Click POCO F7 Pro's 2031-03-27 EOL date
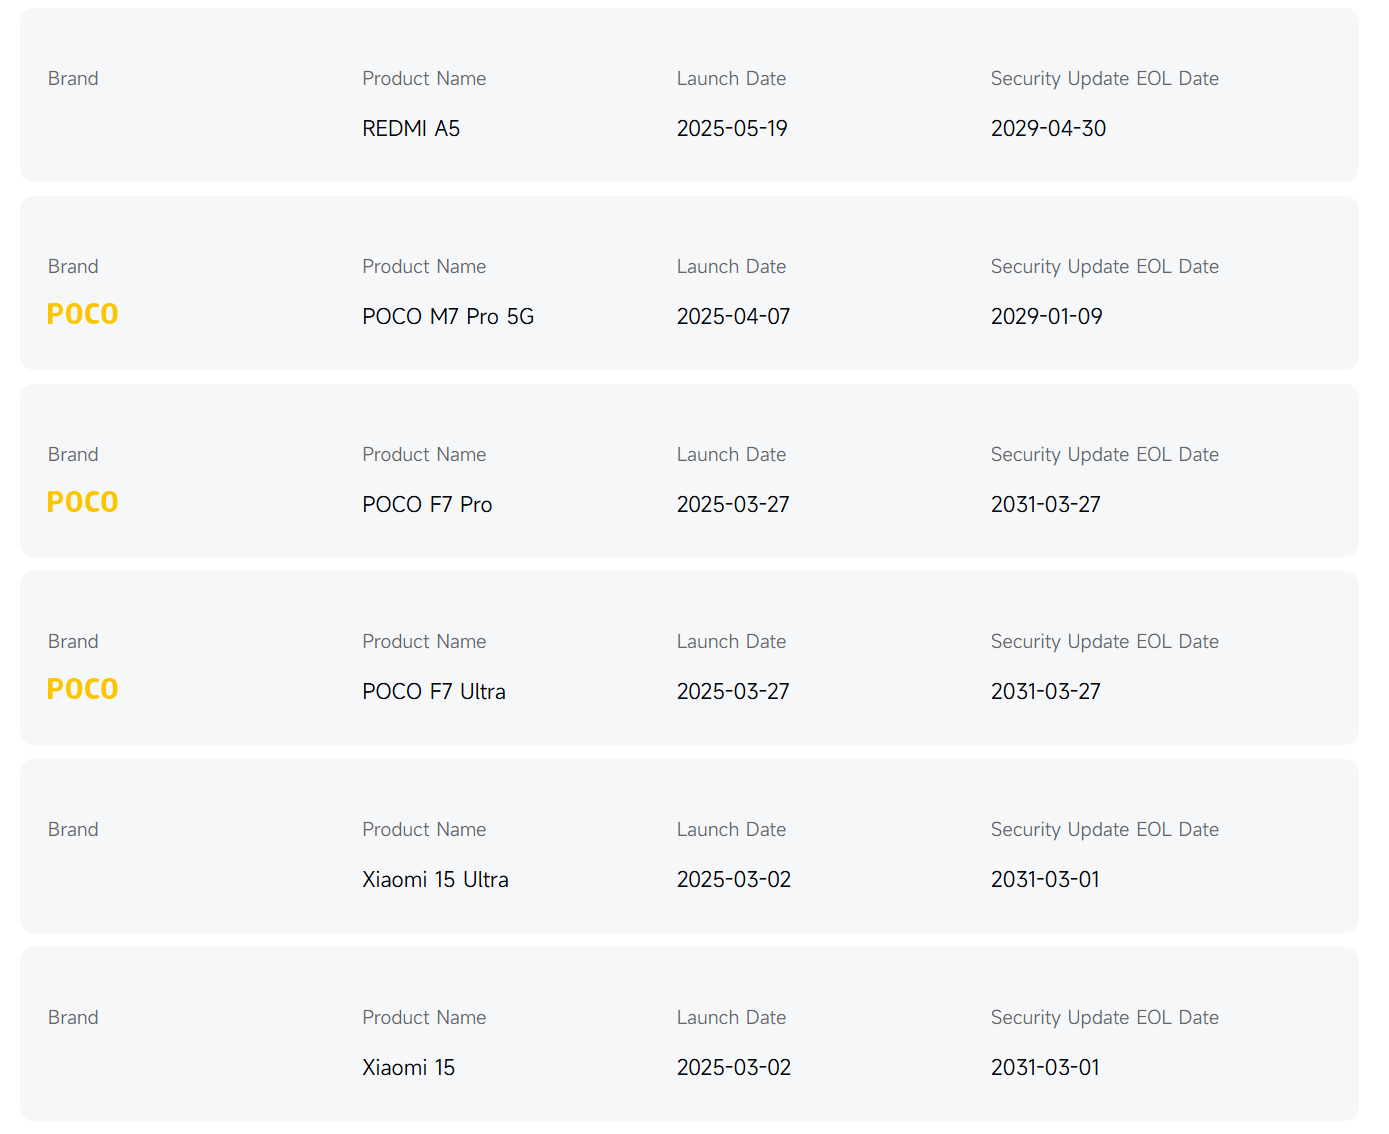Viewport: 1389px width, 1134px height. pyautogui.click(x=1045, y=505)
